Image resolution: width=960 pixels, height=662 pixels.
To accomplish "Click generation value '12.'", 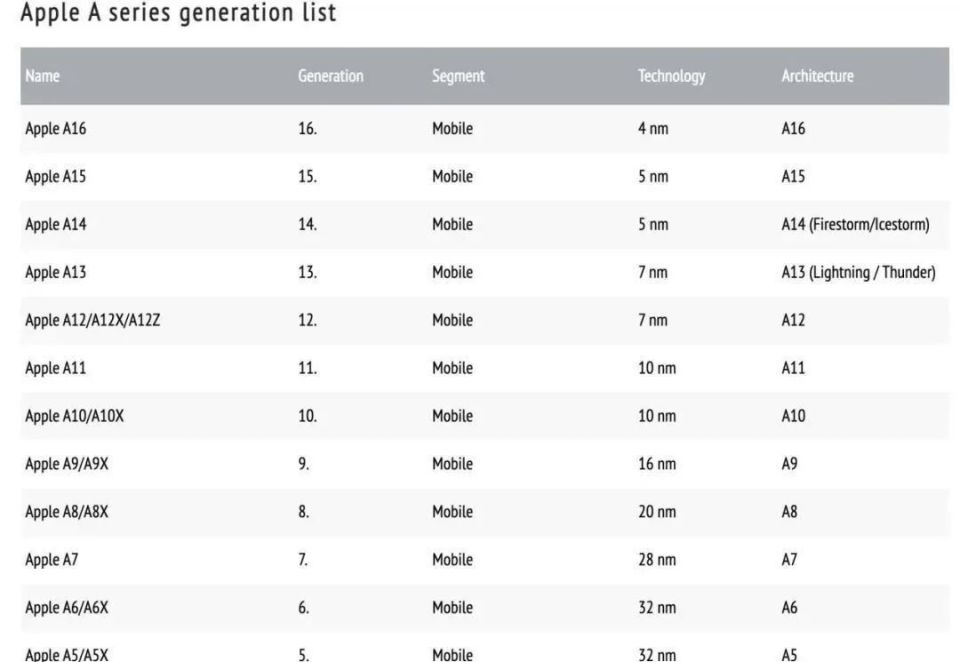I will pos(307,320).
